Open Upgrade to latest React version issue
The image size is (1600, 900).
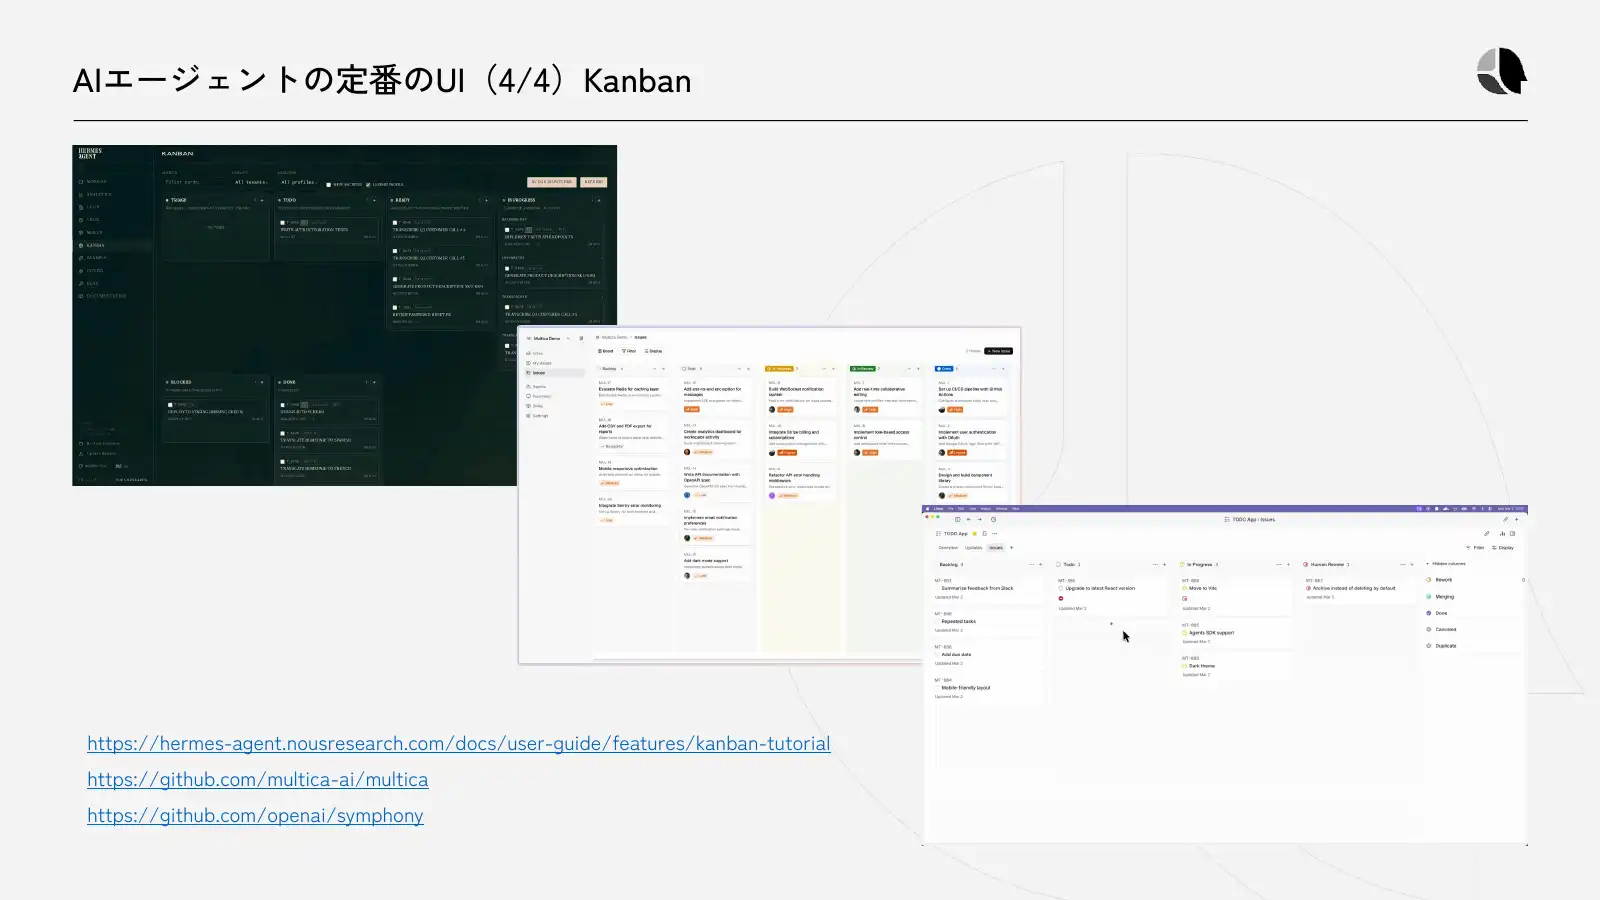(x=1100, y=588)
